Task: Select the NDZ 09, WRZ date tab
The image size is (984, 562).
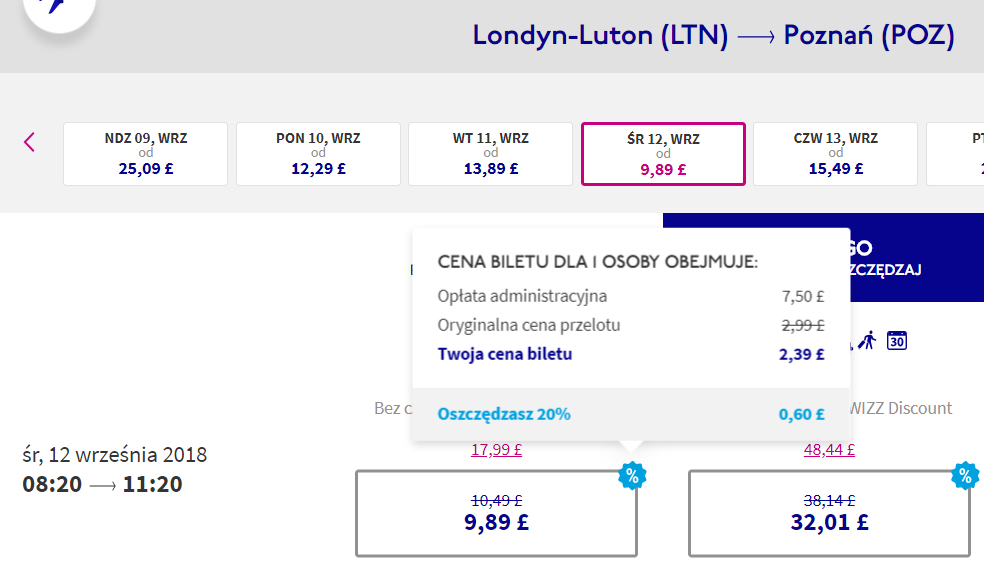Action: pos(146,154)
